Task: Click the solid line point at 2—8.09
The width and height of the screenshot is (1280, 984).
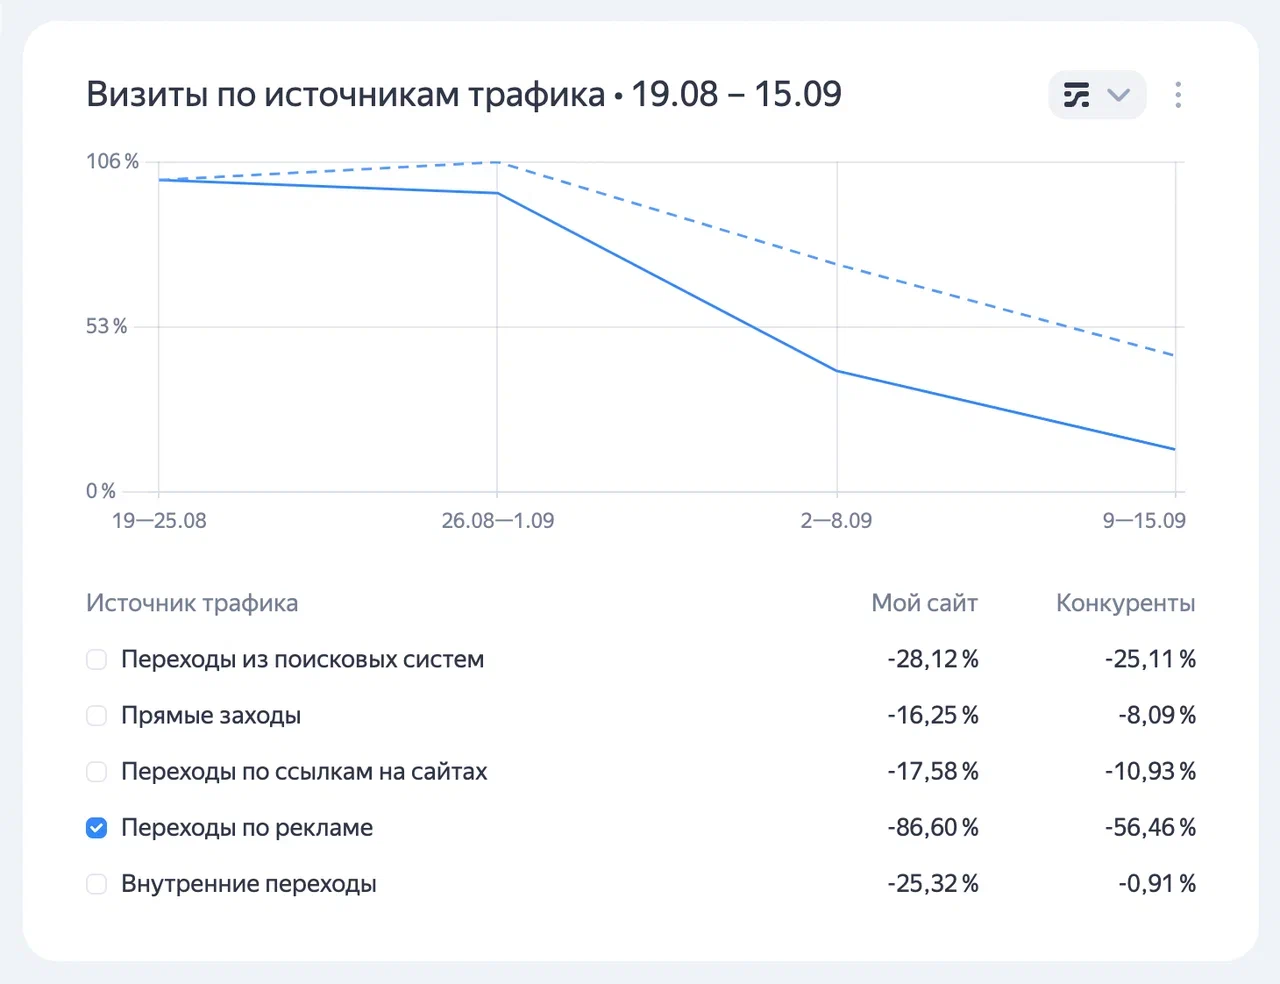Action: (x=837, y=371)
